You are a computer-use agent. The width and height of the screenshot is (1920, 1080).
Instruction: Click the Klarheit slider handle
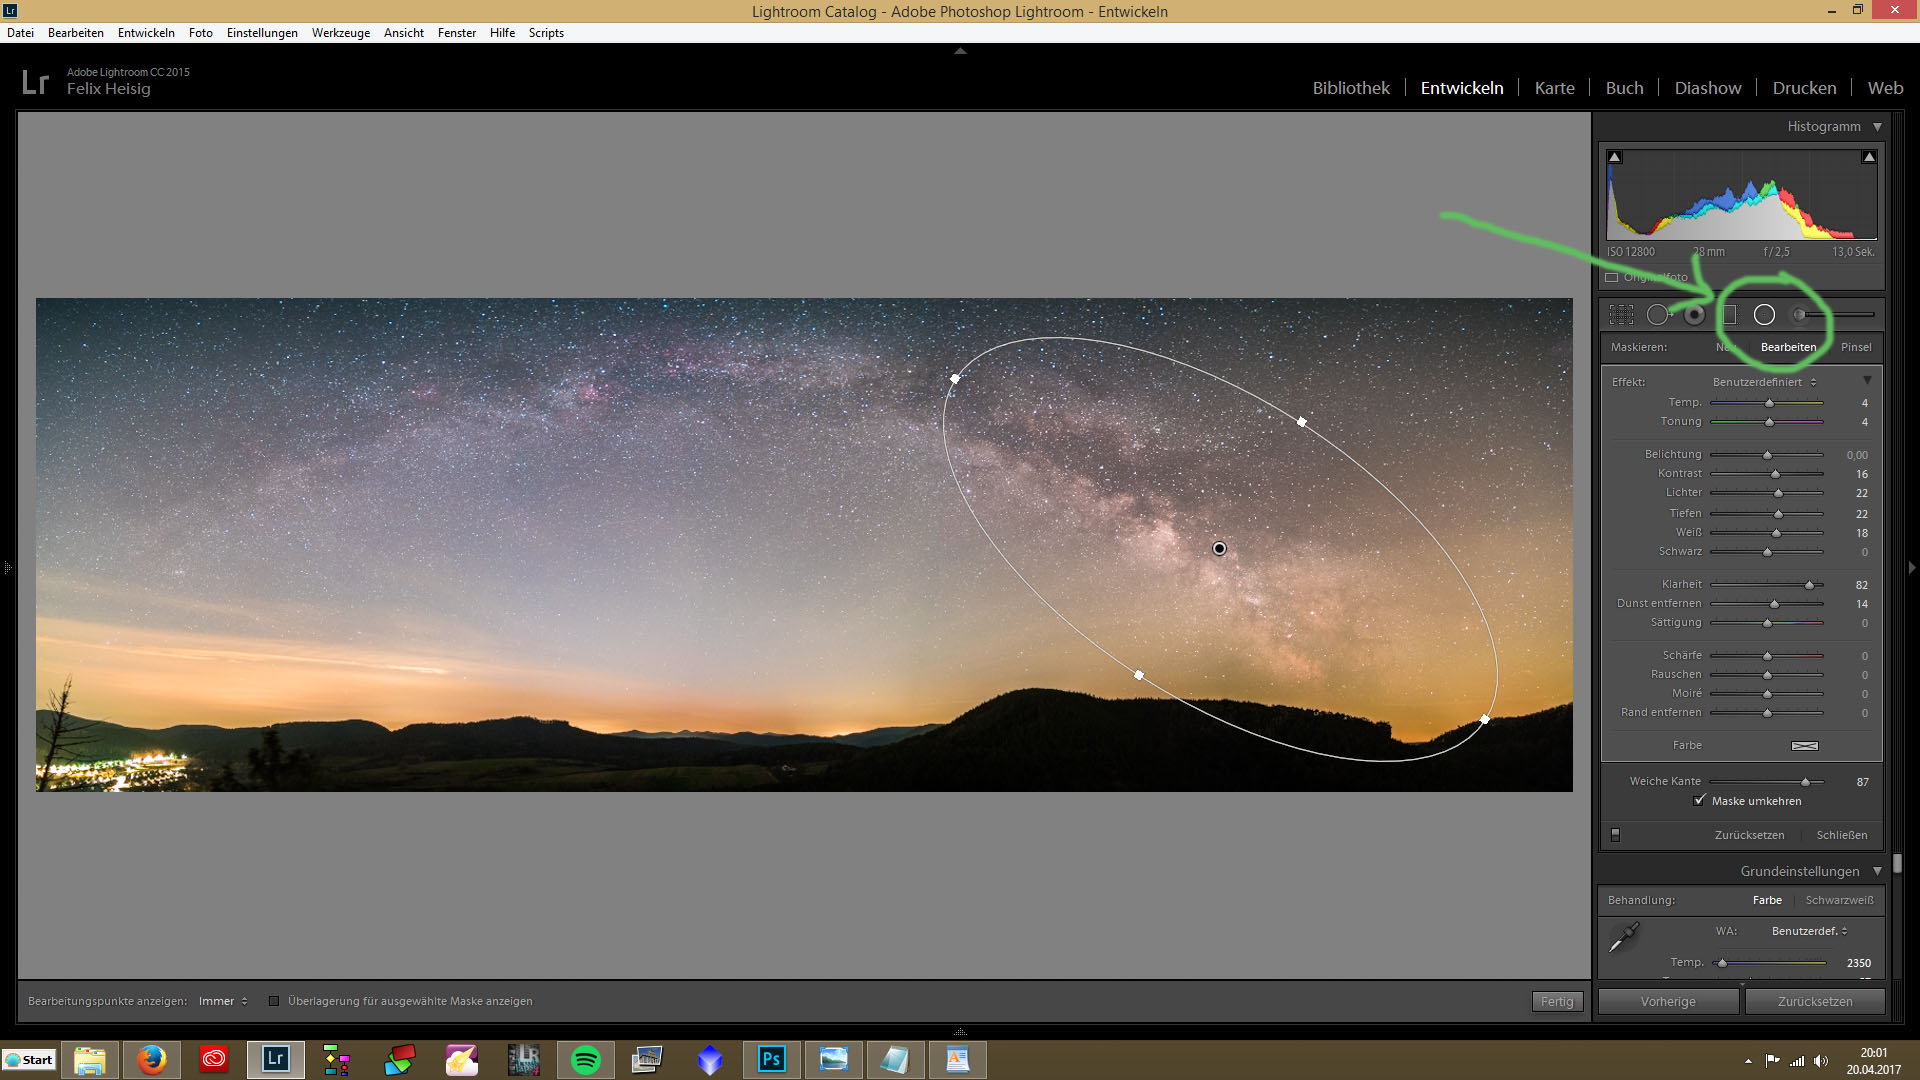[1809, 585]
